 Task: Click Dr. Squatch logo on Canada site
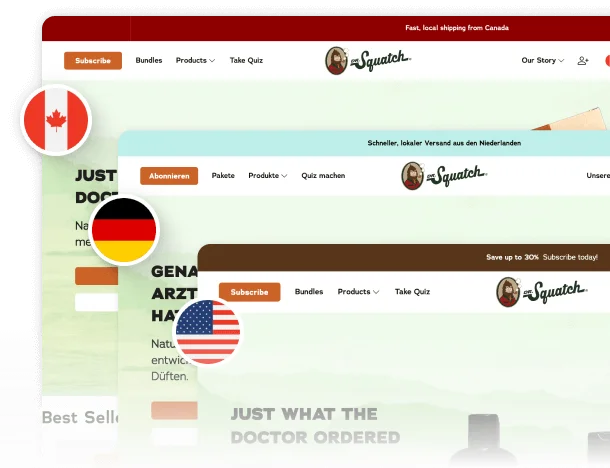(x=368, y=60)
